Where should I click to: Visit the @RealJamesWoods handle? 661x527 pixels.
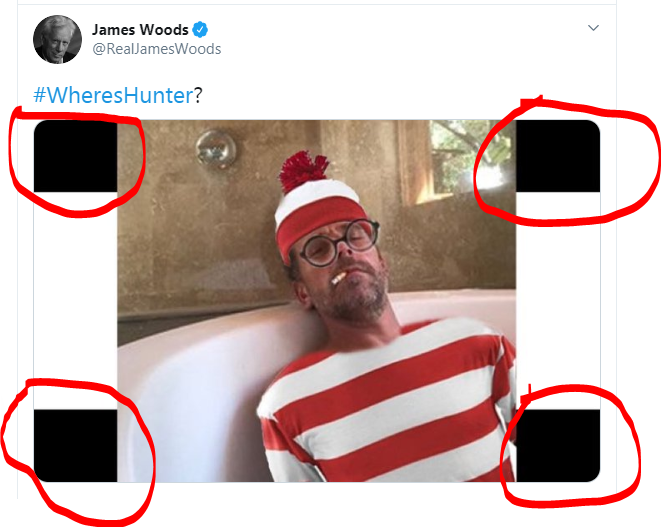click(156, 49)
